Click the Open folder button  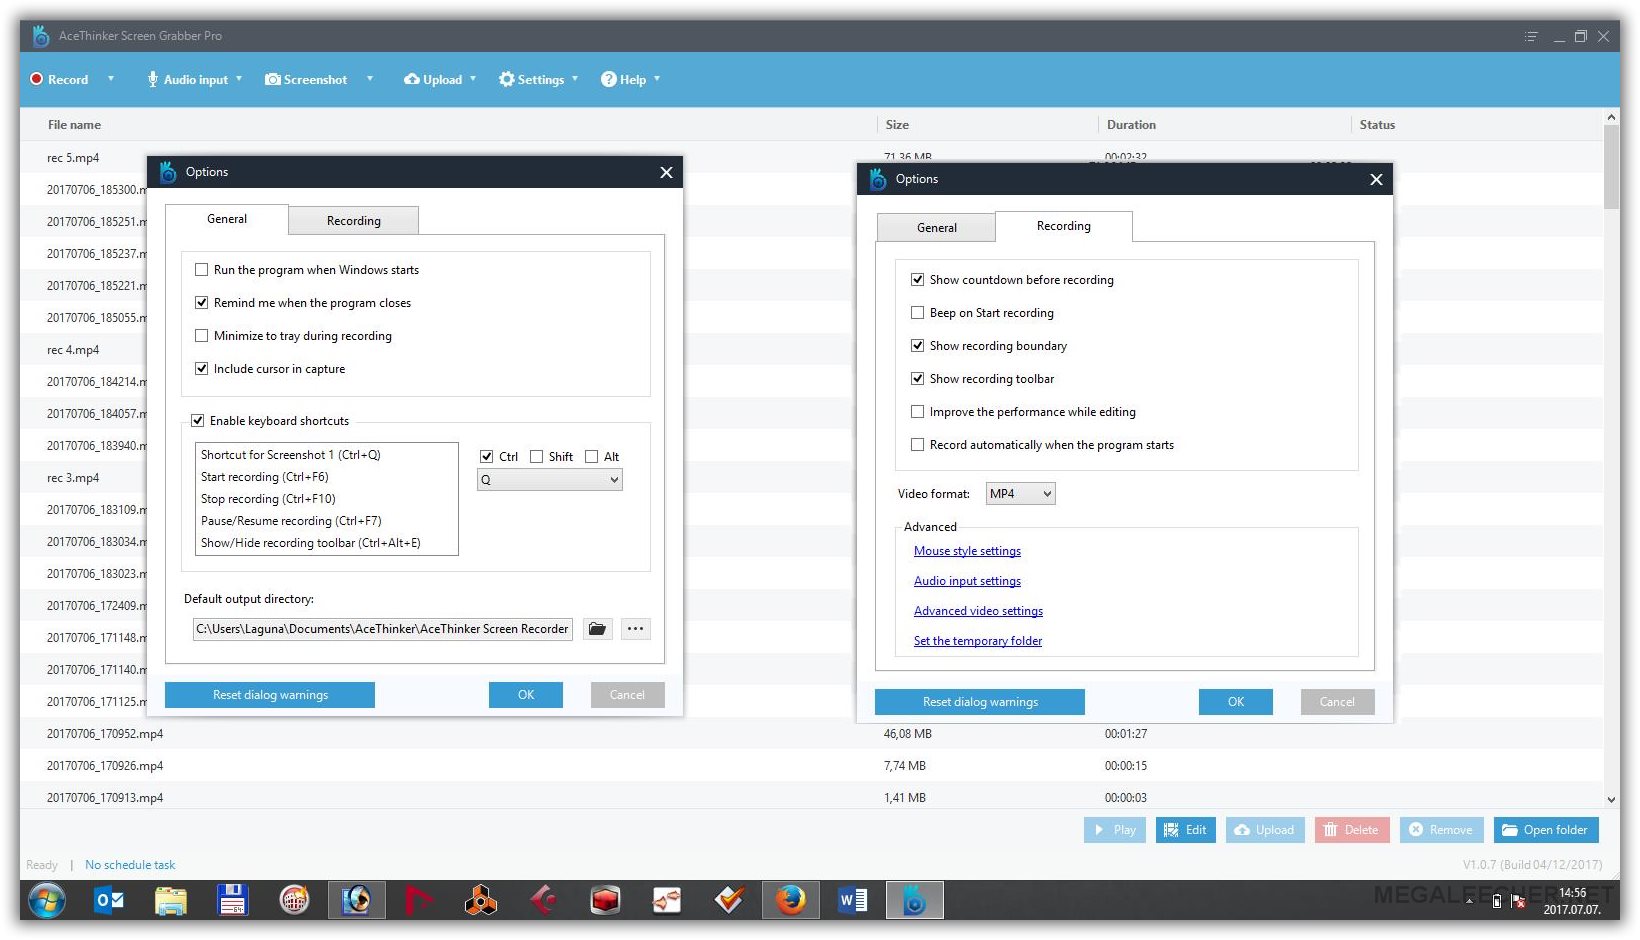pos(1546,830)
